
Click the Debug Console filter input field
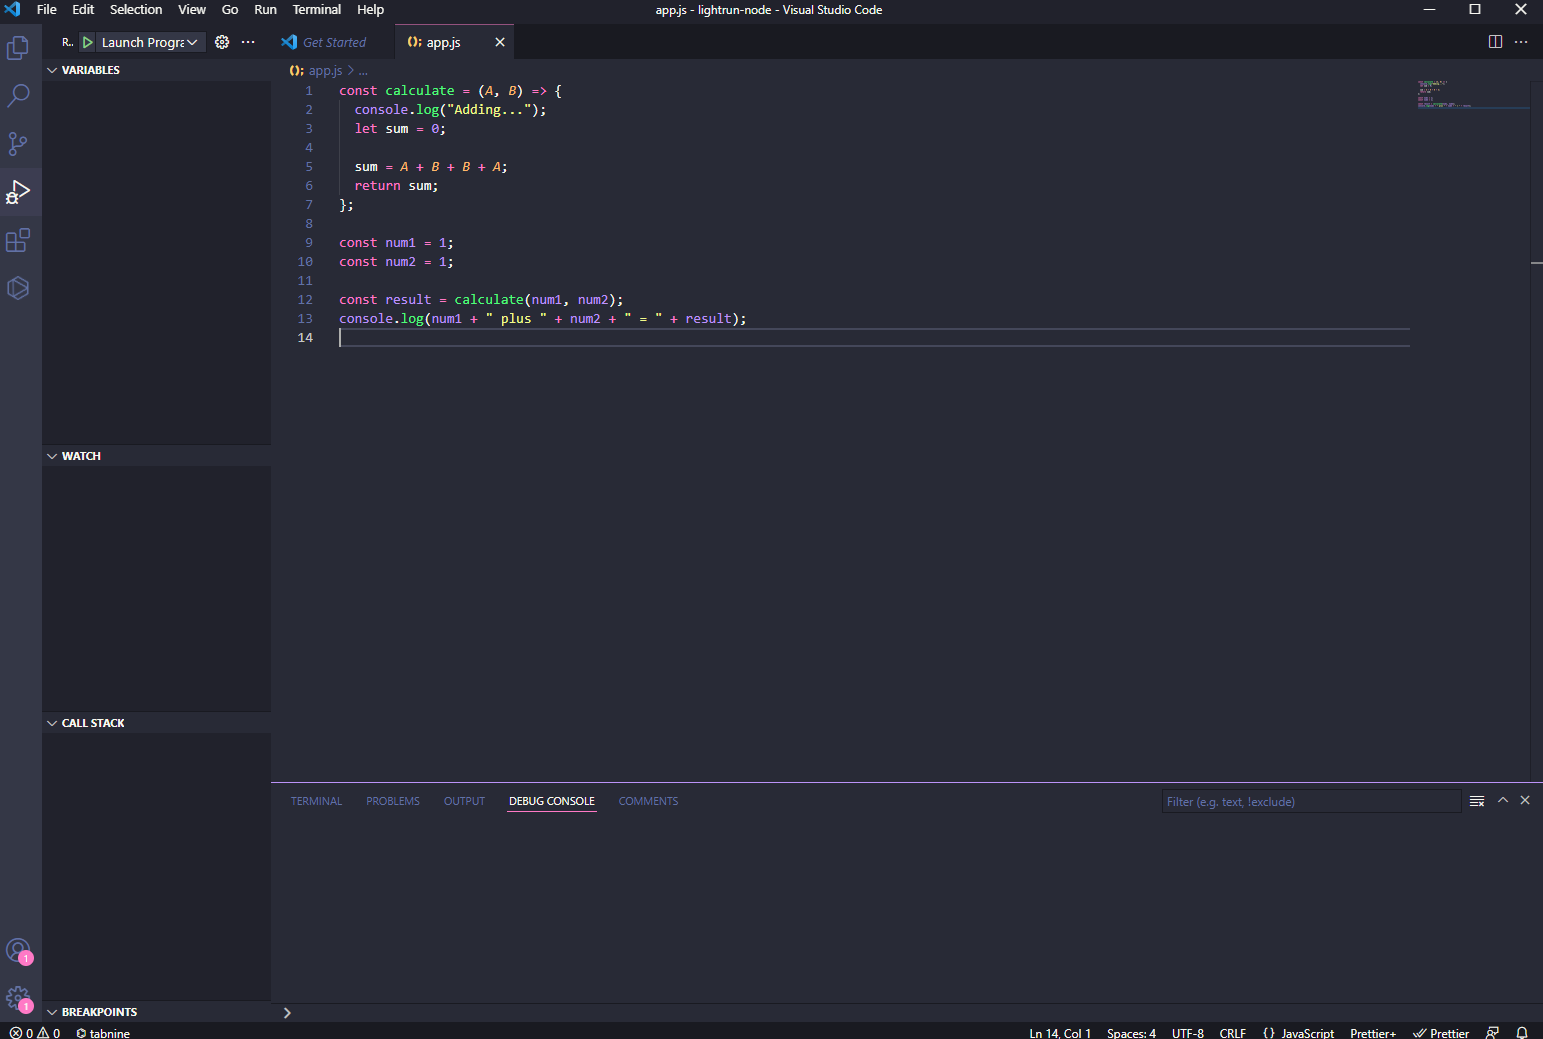coord(1310,801)
